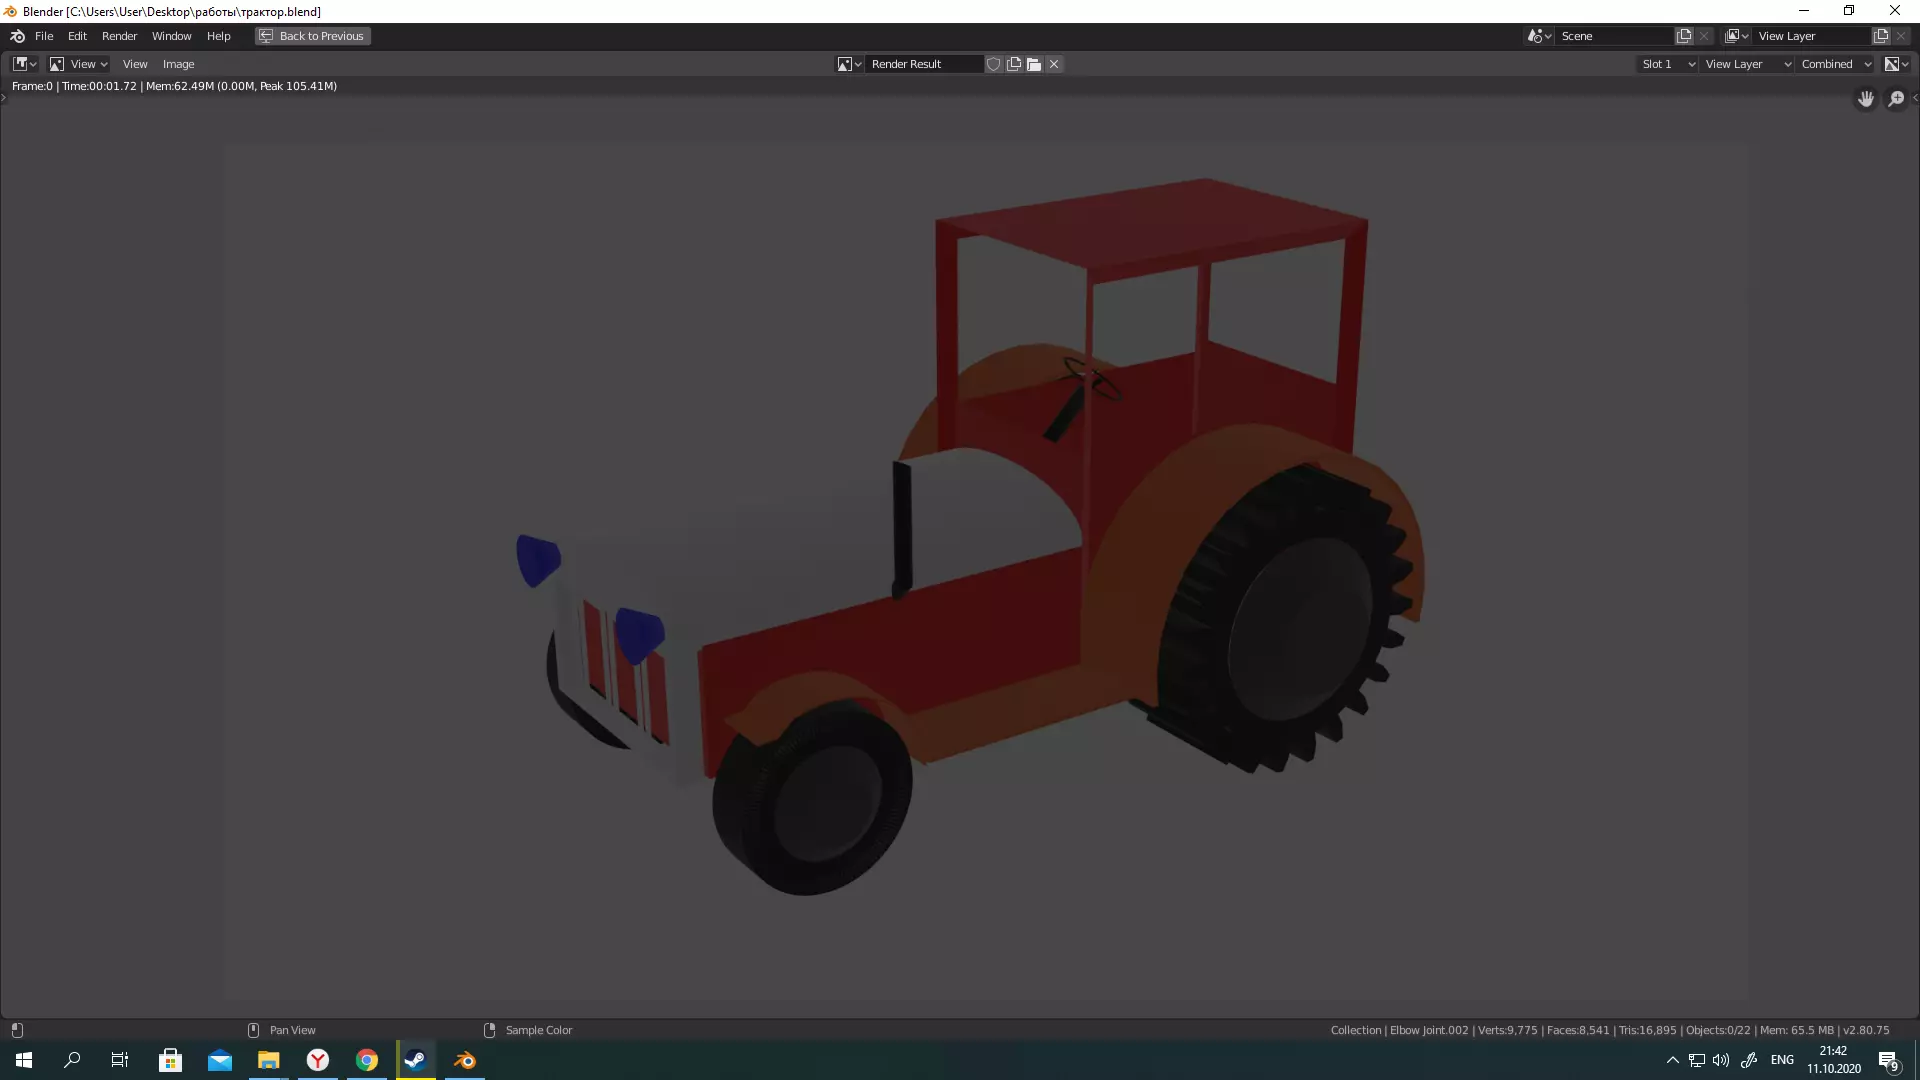Open the Combined pass dropdown
Screen dimensions: 1920x1080
[x=1836, y=64]
